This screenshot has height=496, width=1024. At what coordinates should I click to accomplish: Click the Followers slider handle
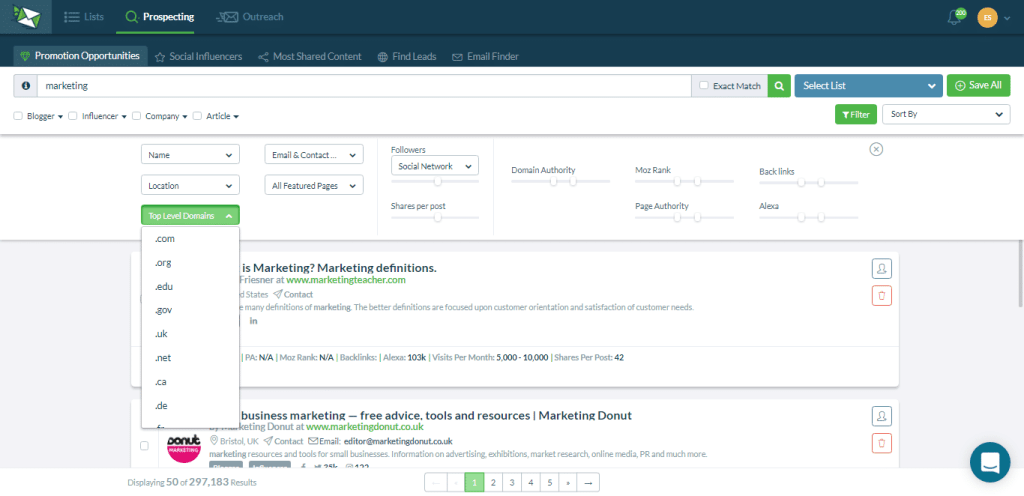437,181
